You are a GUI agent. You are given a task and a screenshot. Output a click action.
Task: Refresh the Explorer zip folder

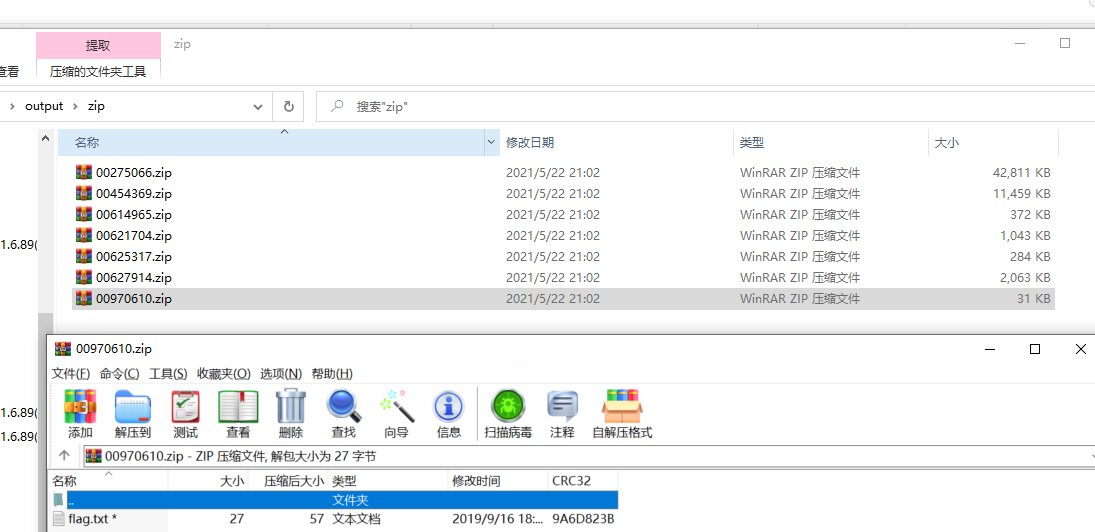click(288, 107)
